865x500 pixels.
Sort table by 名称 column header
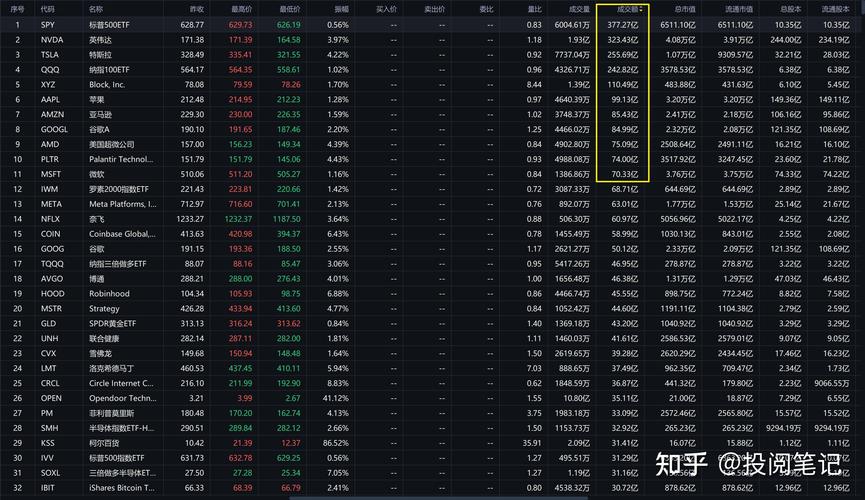pyautogui.click(x=96, y=9)
